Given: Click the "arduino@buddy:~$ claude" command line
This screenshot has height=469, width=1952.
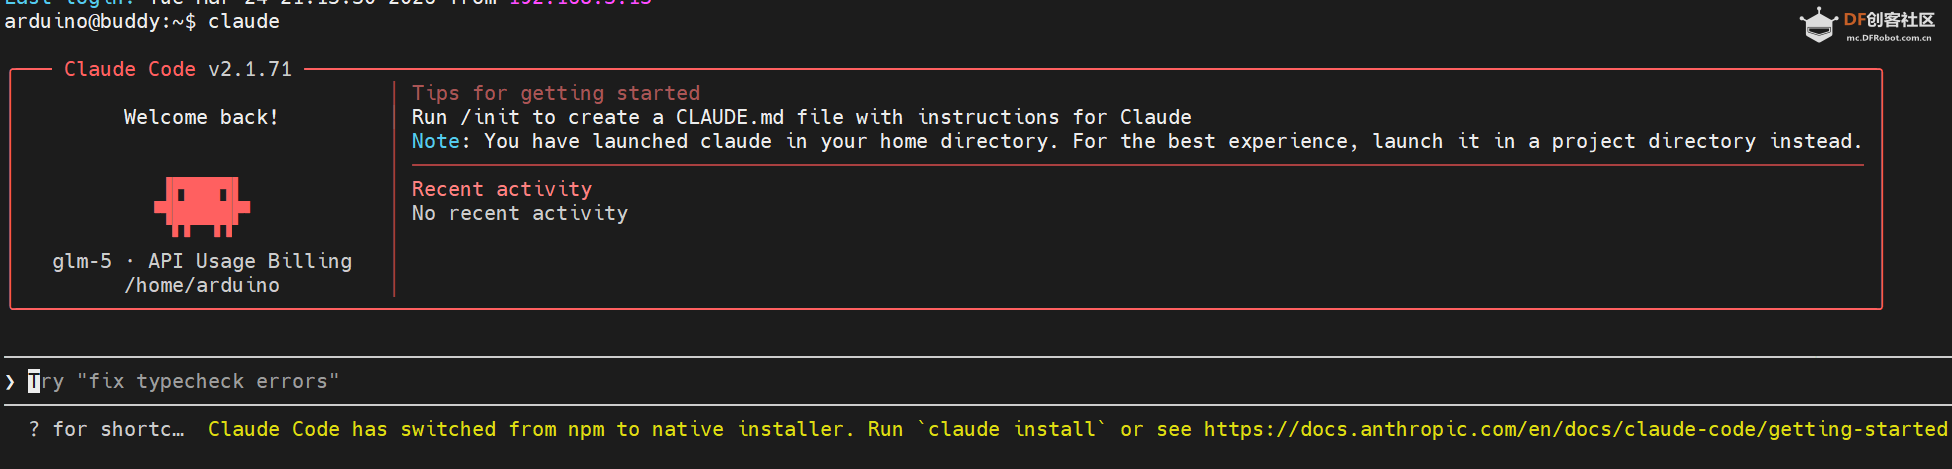Looking at the screenshot, I should pyautogui.click(x=142, y=21).
